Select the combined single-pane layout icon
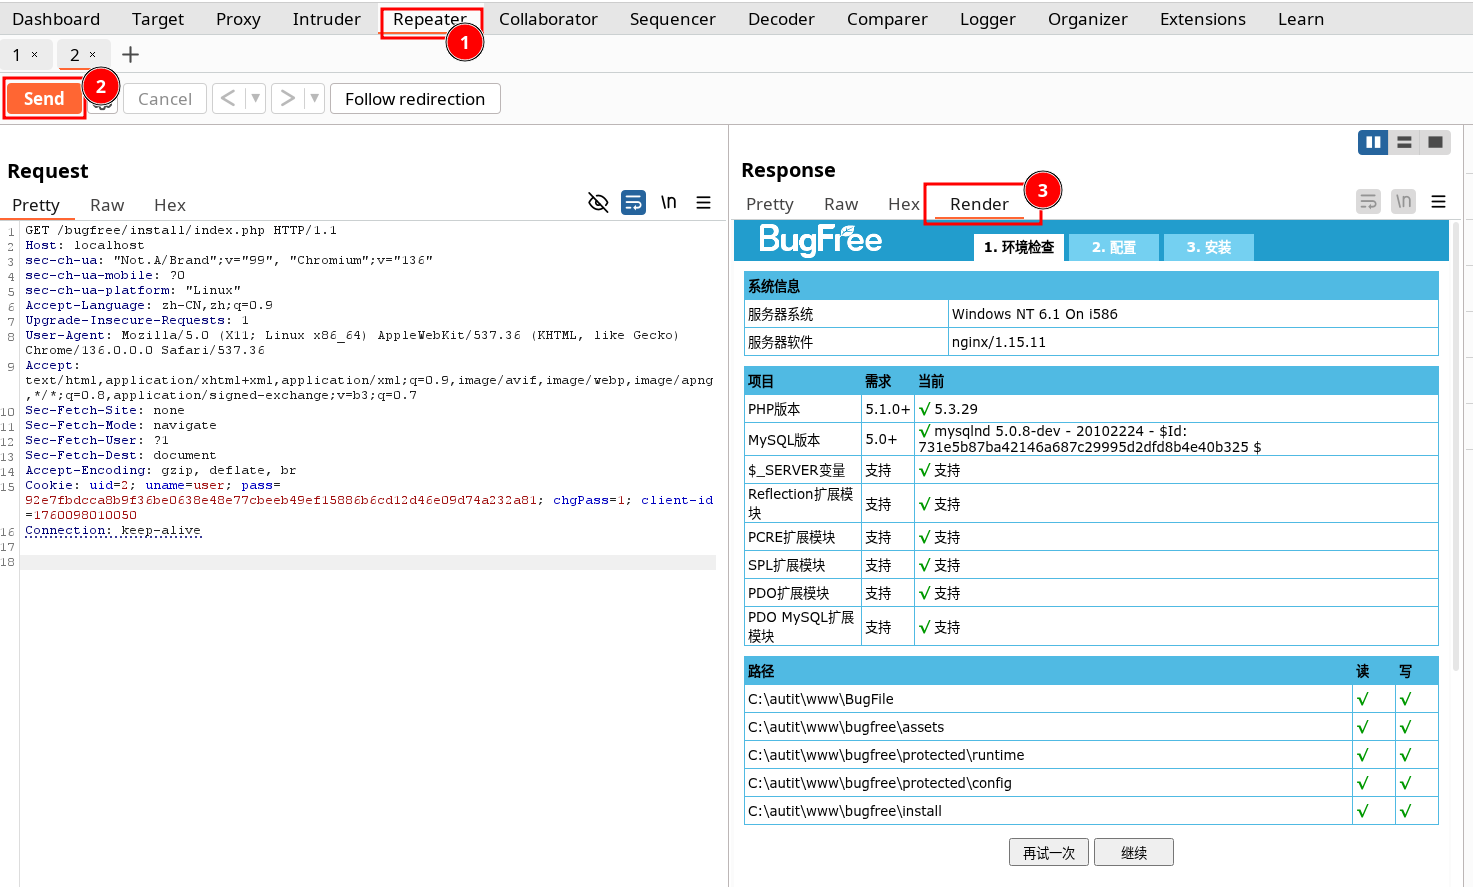This screenshot has width=1473, height=887. [1435, 142]
